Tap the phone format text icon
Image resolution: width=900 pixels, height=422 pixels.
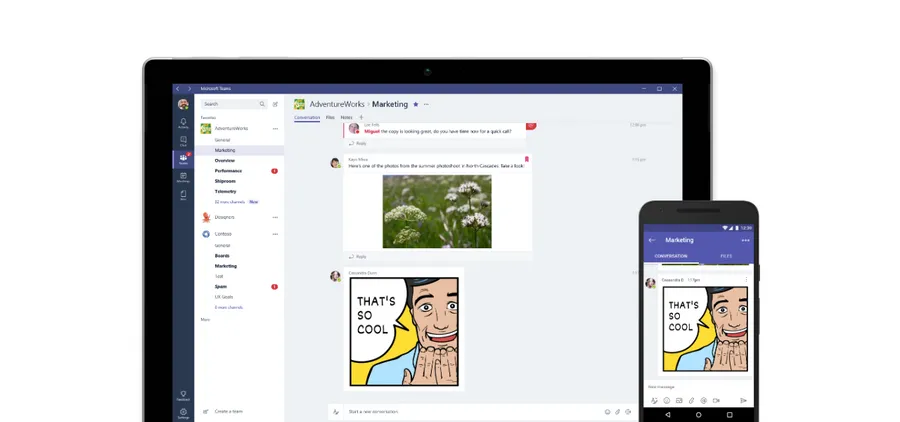[x=654, y=401]
